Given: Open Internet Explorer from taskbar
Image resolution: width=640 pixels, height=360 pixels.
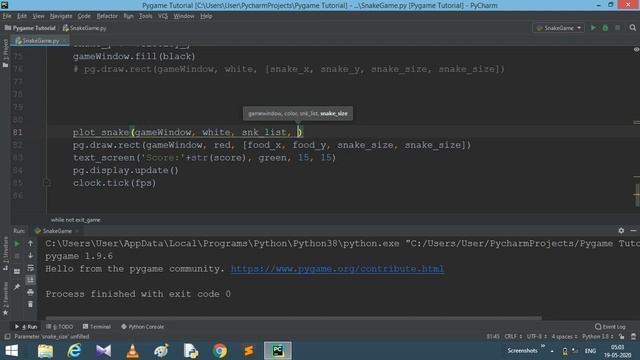Looking at the screenshot, I should coord(74,351).
